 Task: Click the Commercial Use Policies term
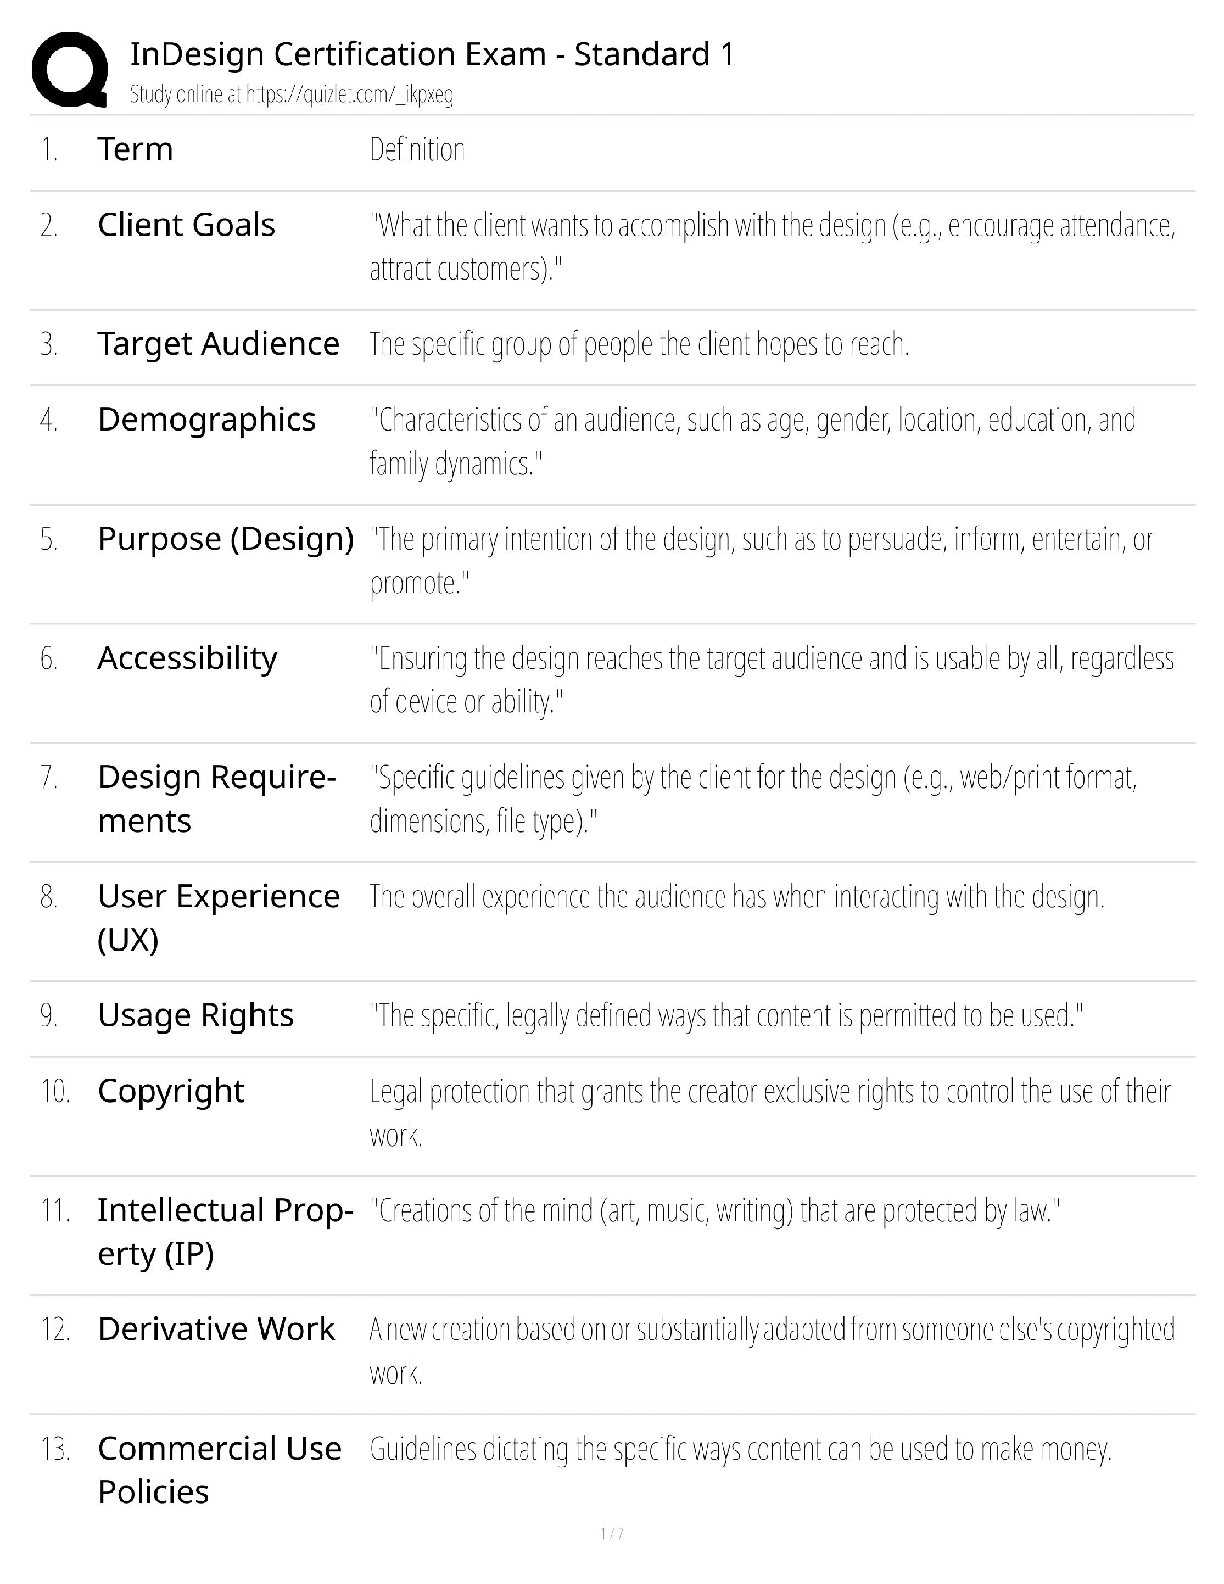click(x=219, y=1469)
